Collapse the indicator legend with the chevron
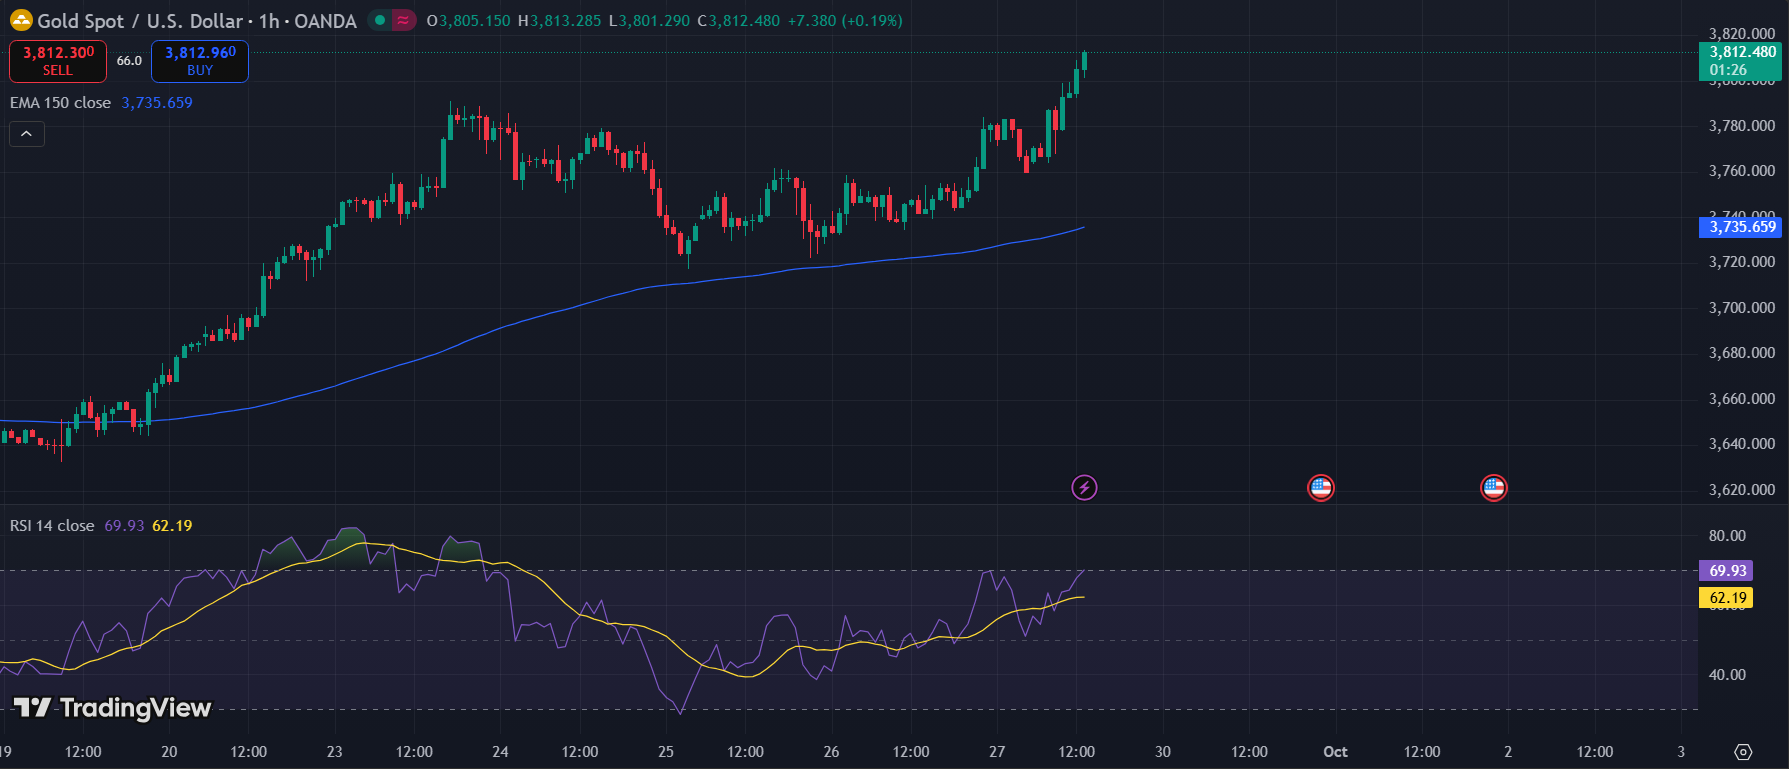Viewport: 1789px width, 769px height. pos(27,134)
